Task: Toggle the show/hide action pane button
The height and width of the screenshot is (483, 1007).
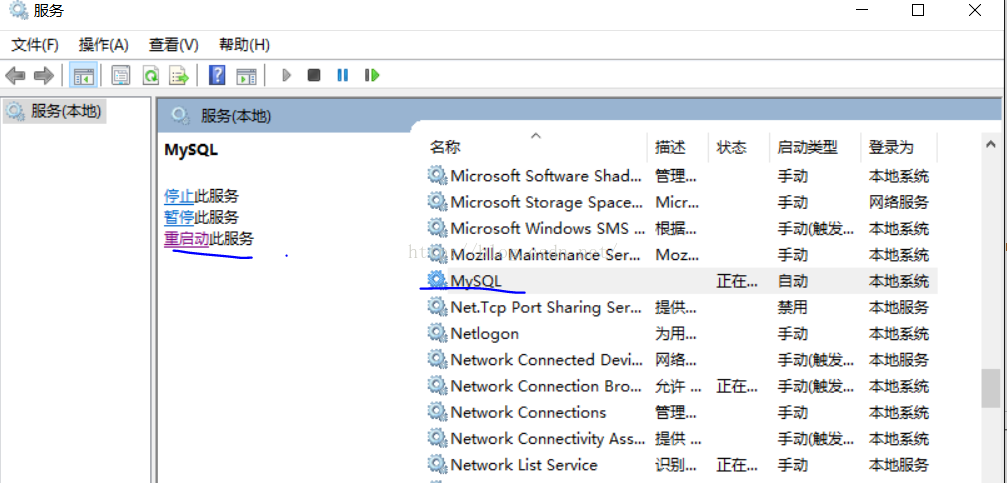Action: coord(246,75)
